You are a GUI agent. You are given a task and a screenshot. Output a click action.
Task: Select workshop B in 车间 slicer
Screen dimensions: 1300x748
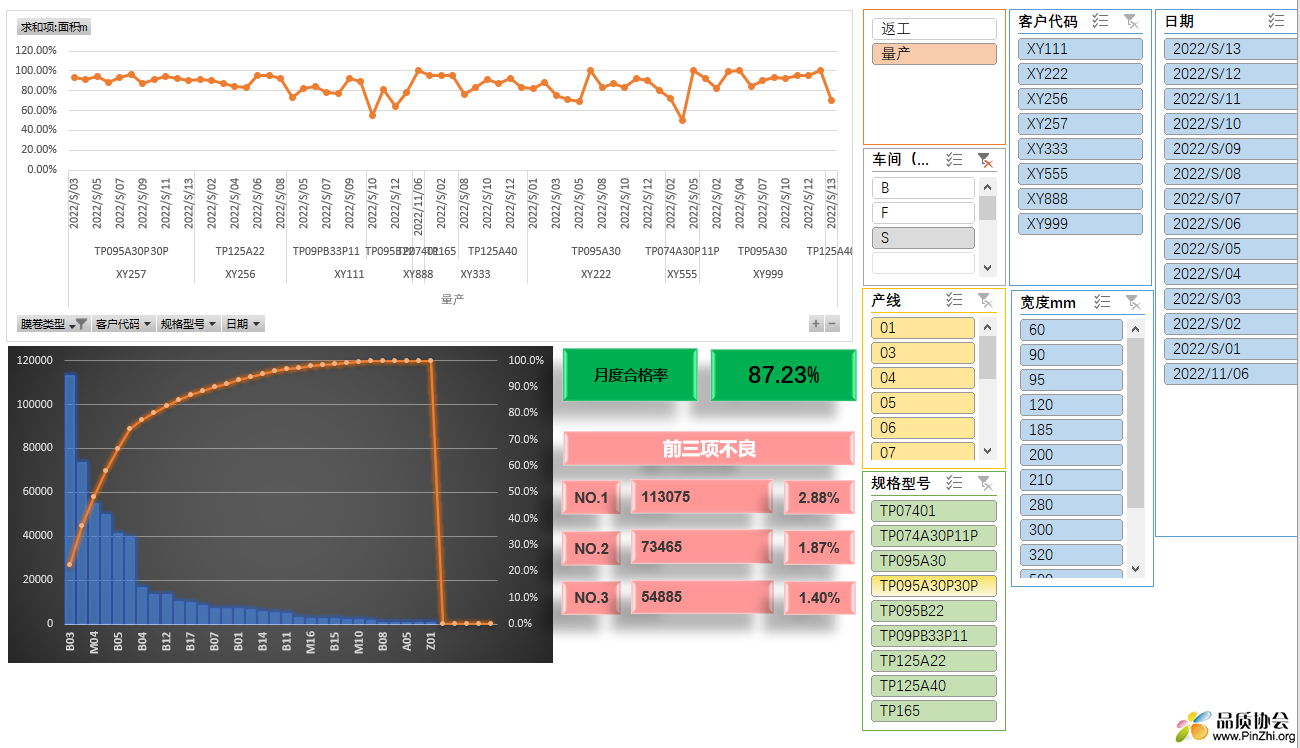point(923,188)
